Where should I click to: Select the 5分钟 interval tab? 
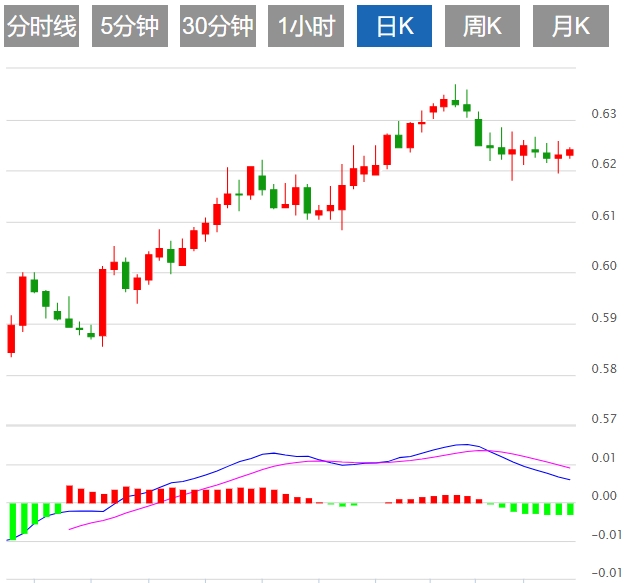tap(130, 26)
